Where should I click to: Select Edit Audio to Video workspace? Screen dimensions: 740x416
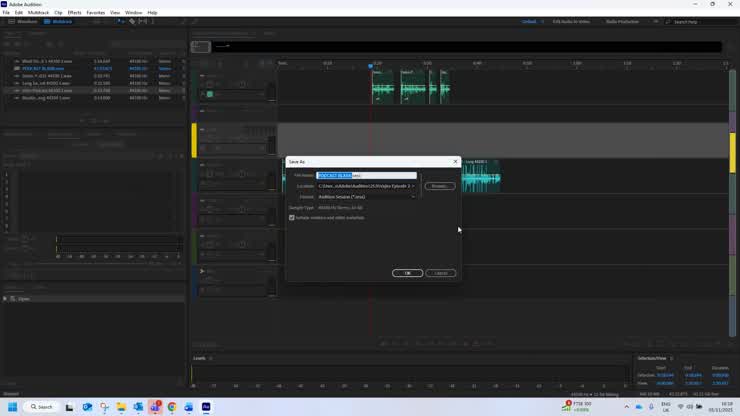tap(571, 22)
